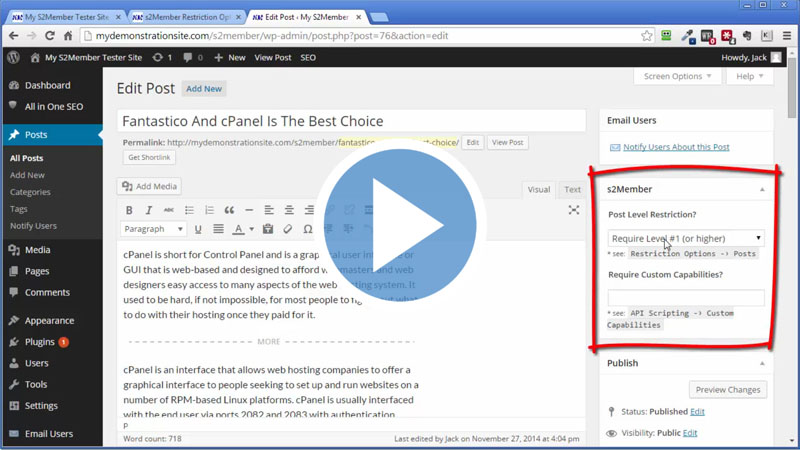Toggle italic formatting in the editor
This screenshot has height=450, width=800.
coord(149,210)
